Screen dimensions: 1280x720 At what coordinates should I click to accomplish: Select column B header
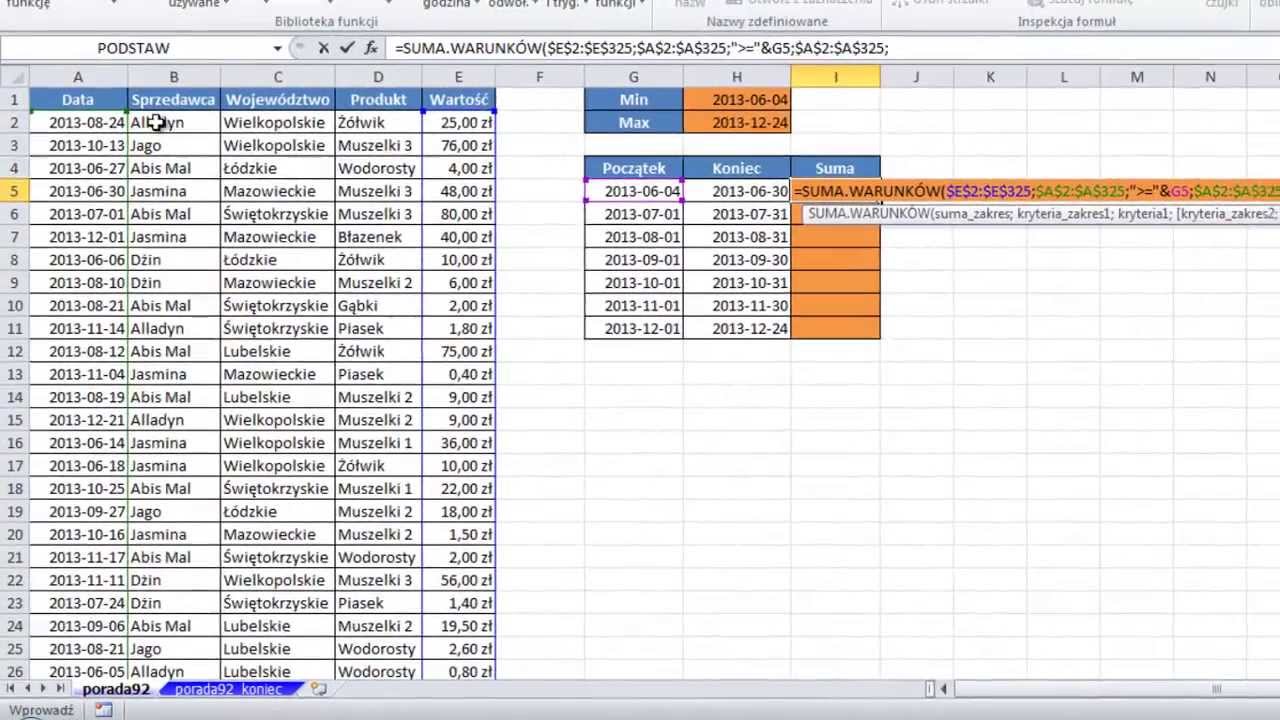(x=173, y=77)
